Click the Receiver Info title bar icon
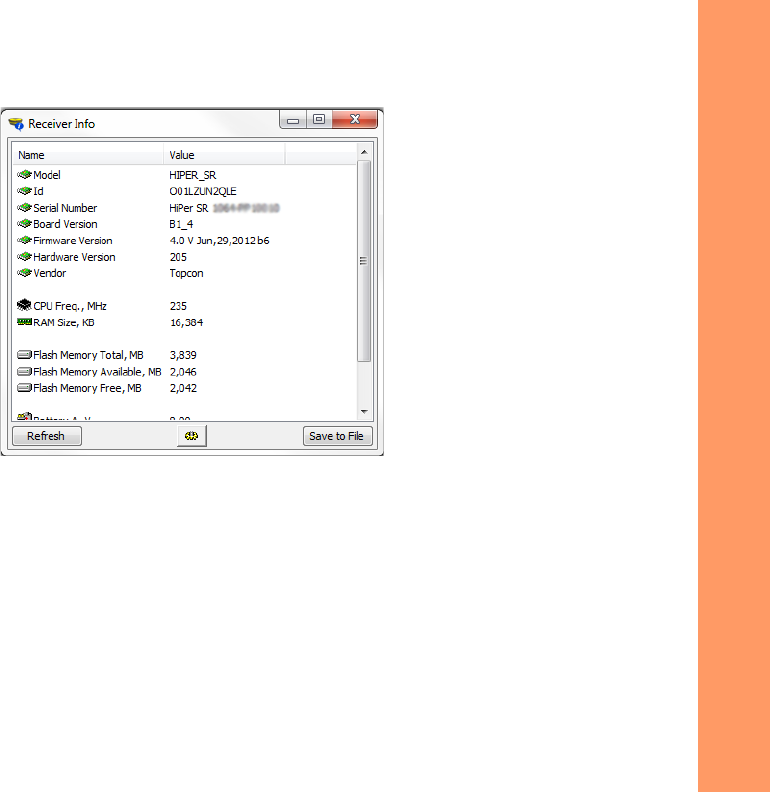This screenshot has width=770, height=792. click(16, 124)
